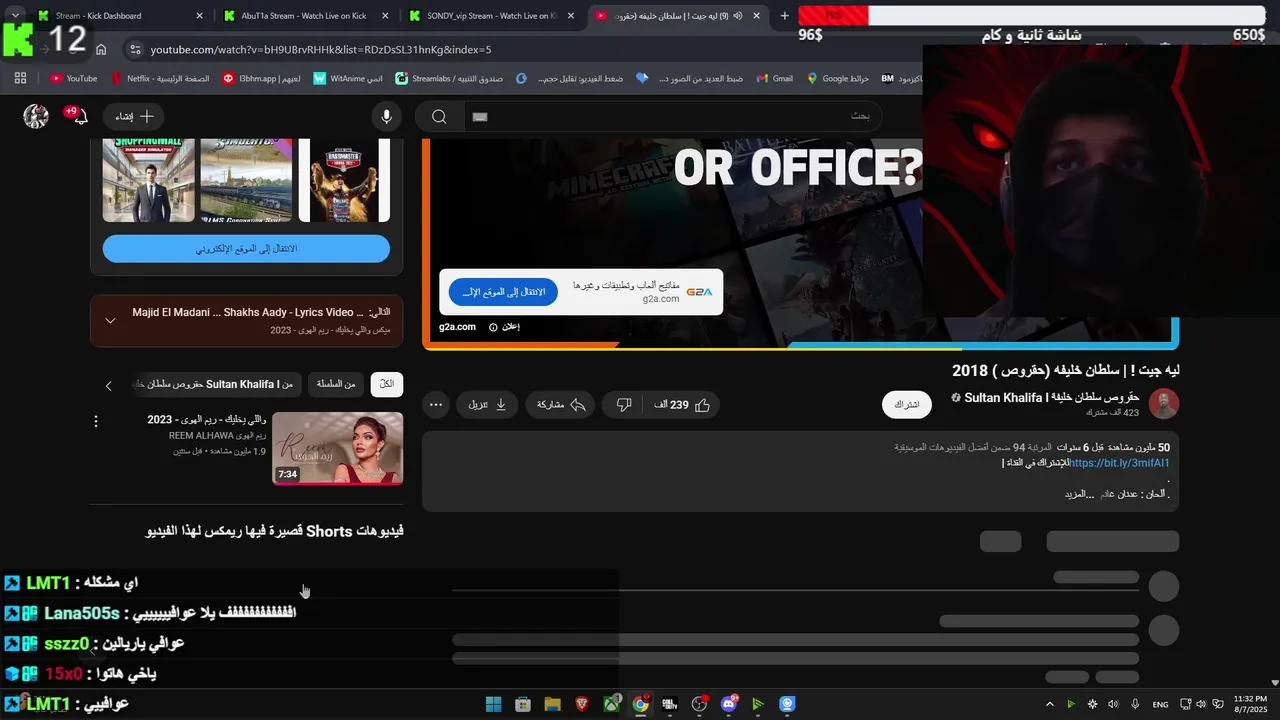
Task: Open the WitAnime bookmark
Action: point(348,78)
